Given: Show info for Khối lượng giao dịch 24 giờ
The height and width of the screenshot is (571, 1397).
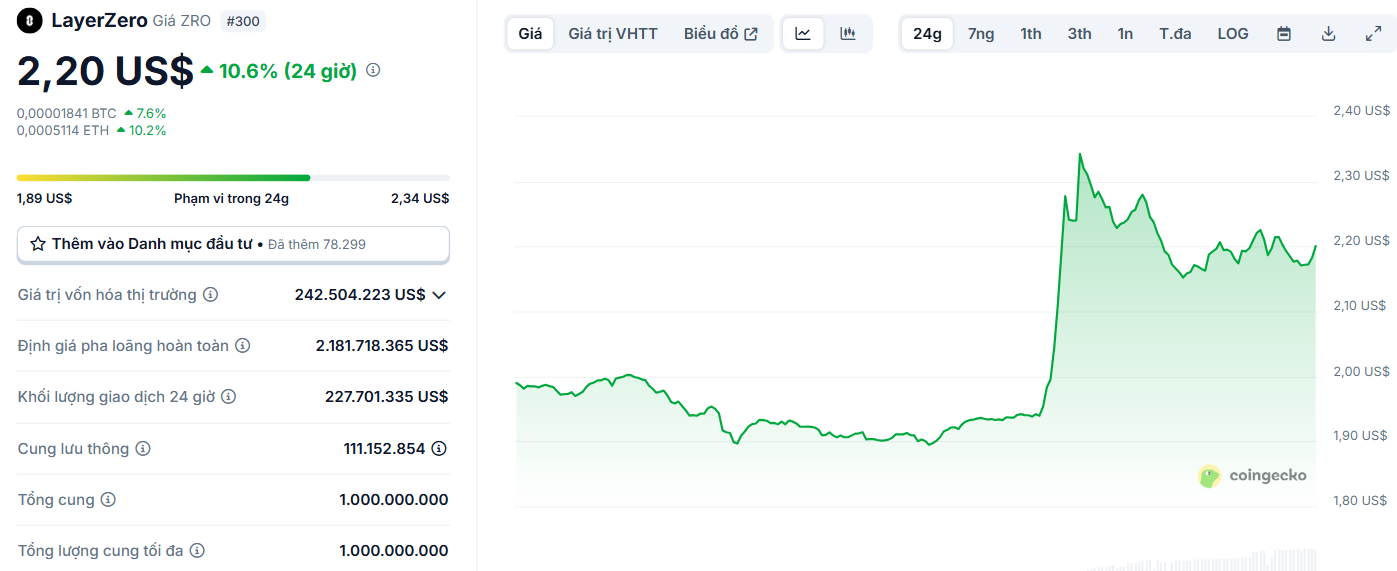Looking at the screenshot, I should pos(228,397).
